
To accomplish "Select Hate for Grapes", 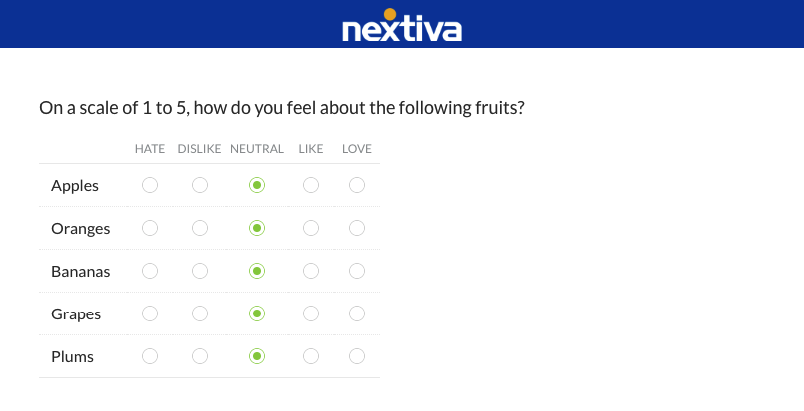I will [x=150, y=314].
